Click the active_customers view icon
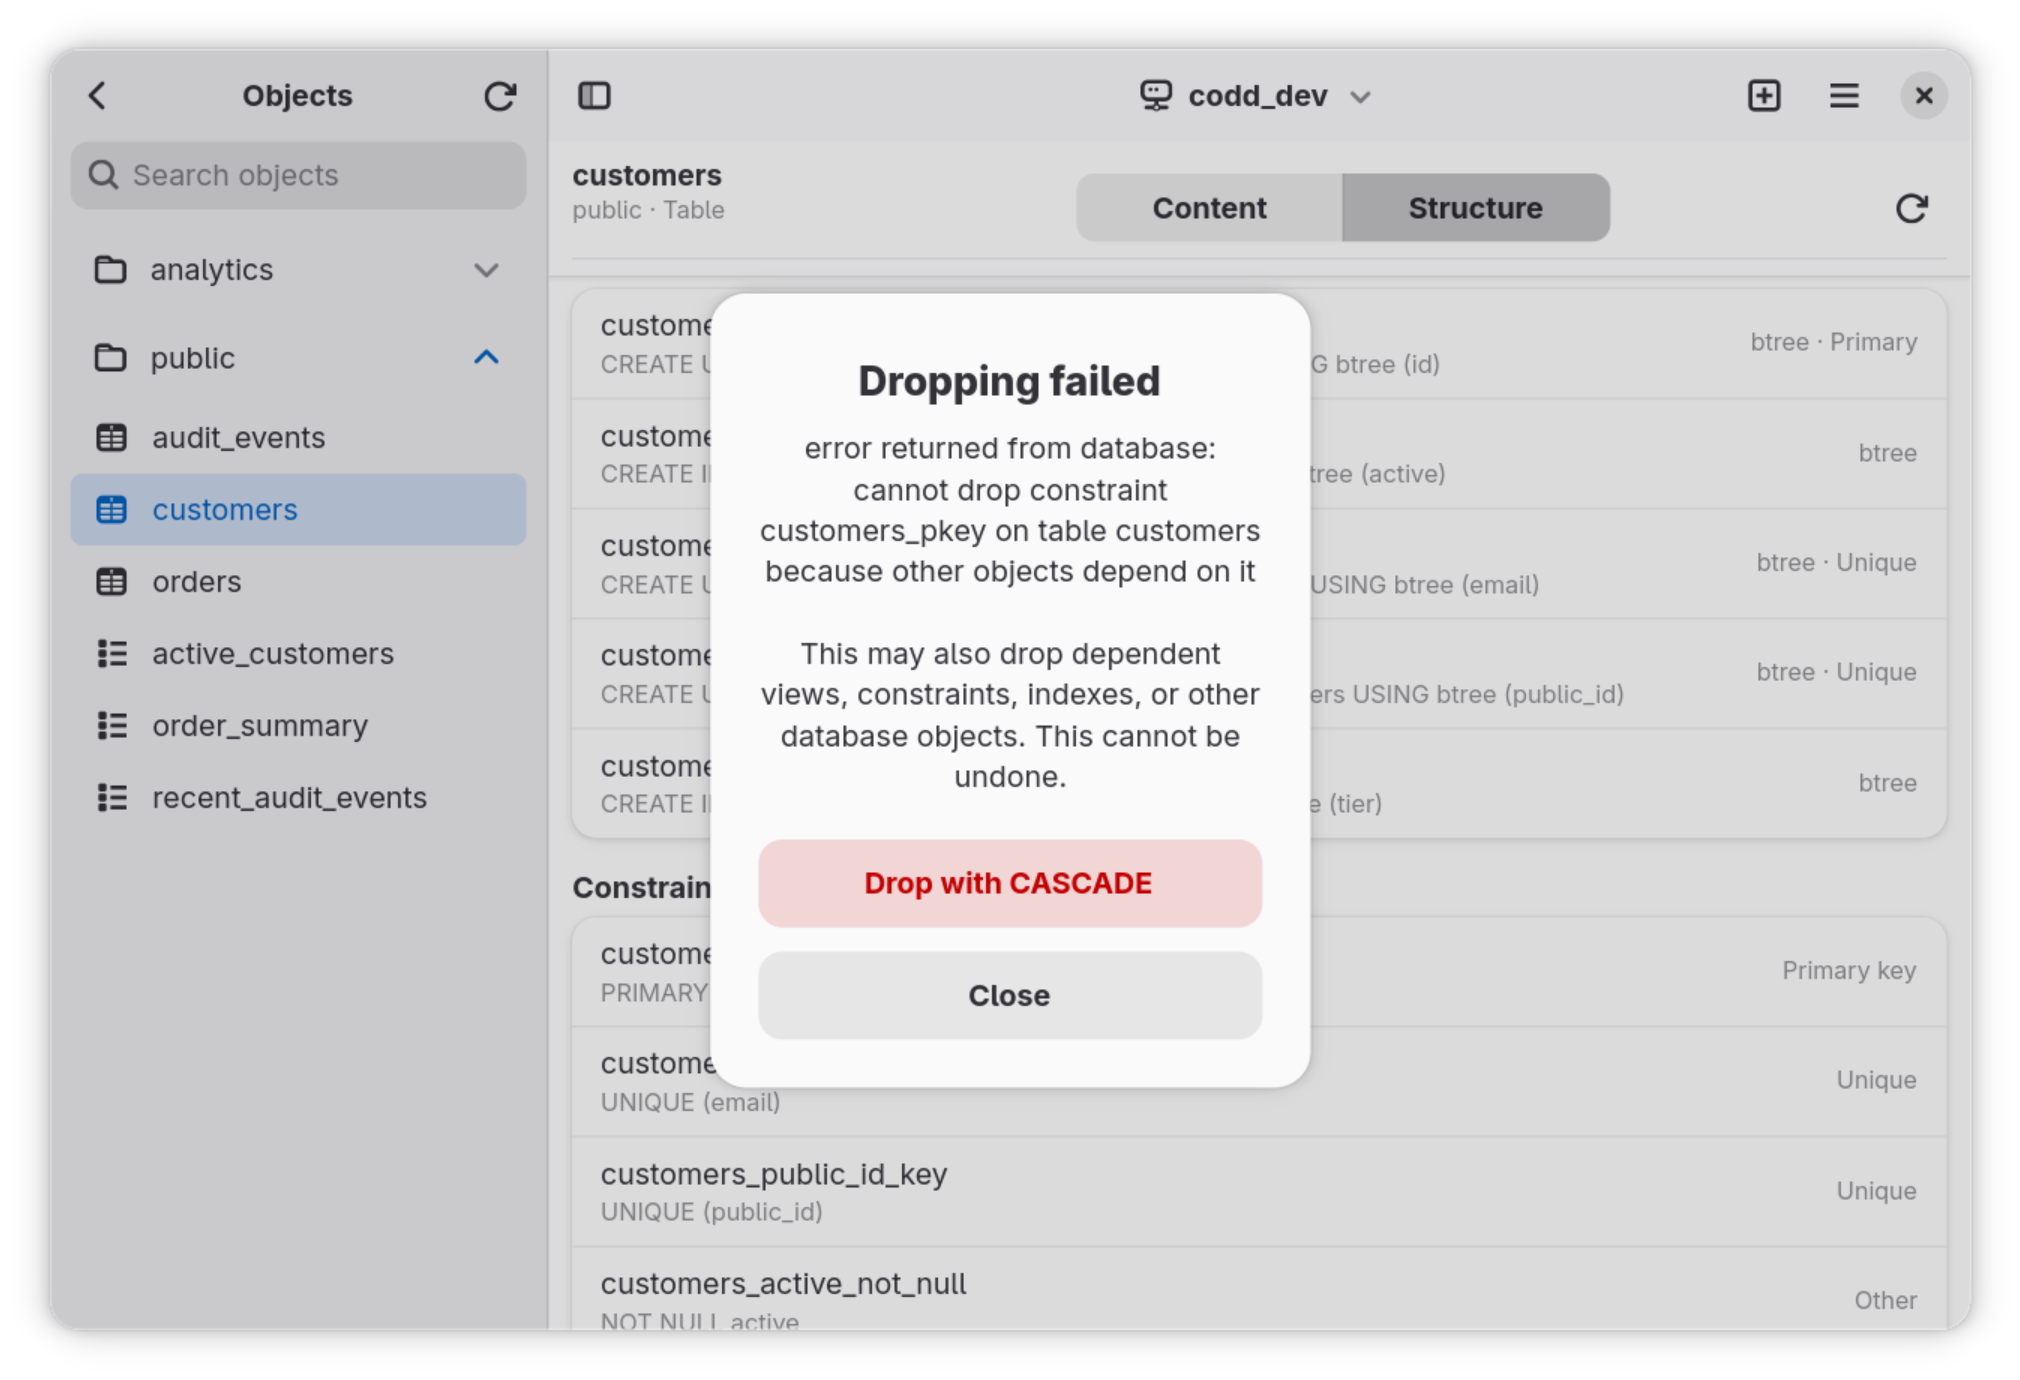The image size is (2020, 1380). pyautogui.click(x=111, y=653)
